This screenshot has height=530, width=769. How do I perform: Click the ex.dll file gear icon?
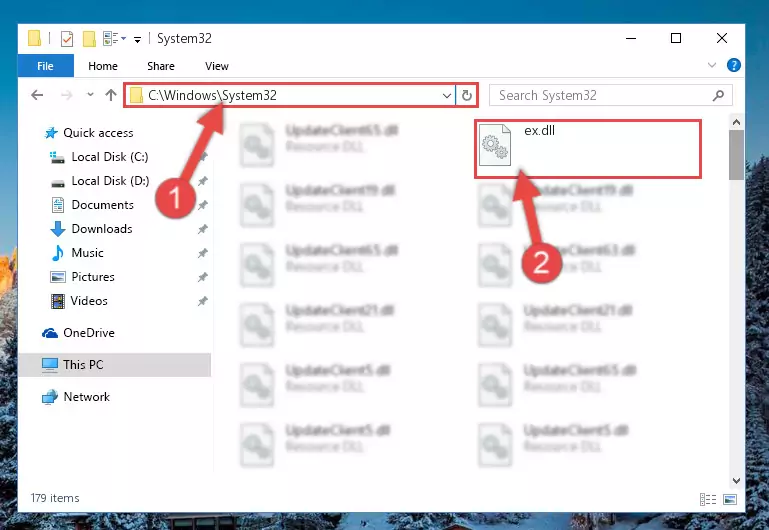(495, 145)
